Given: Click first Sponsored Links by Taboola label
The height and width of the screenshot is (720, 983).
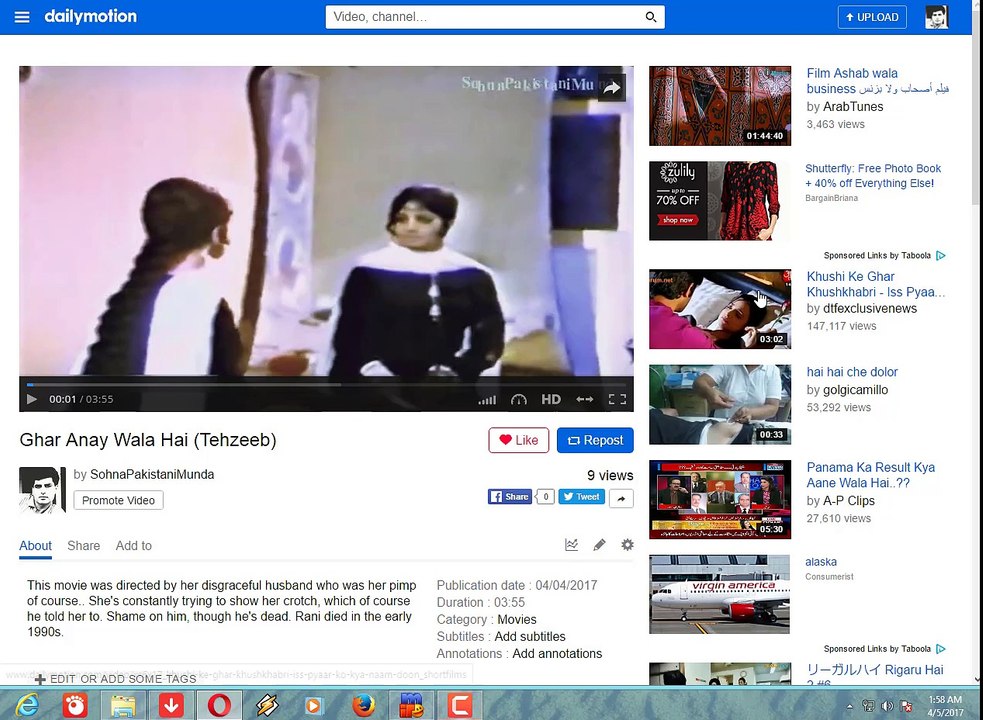Looking at the screenshot, I should coord(884,255).
